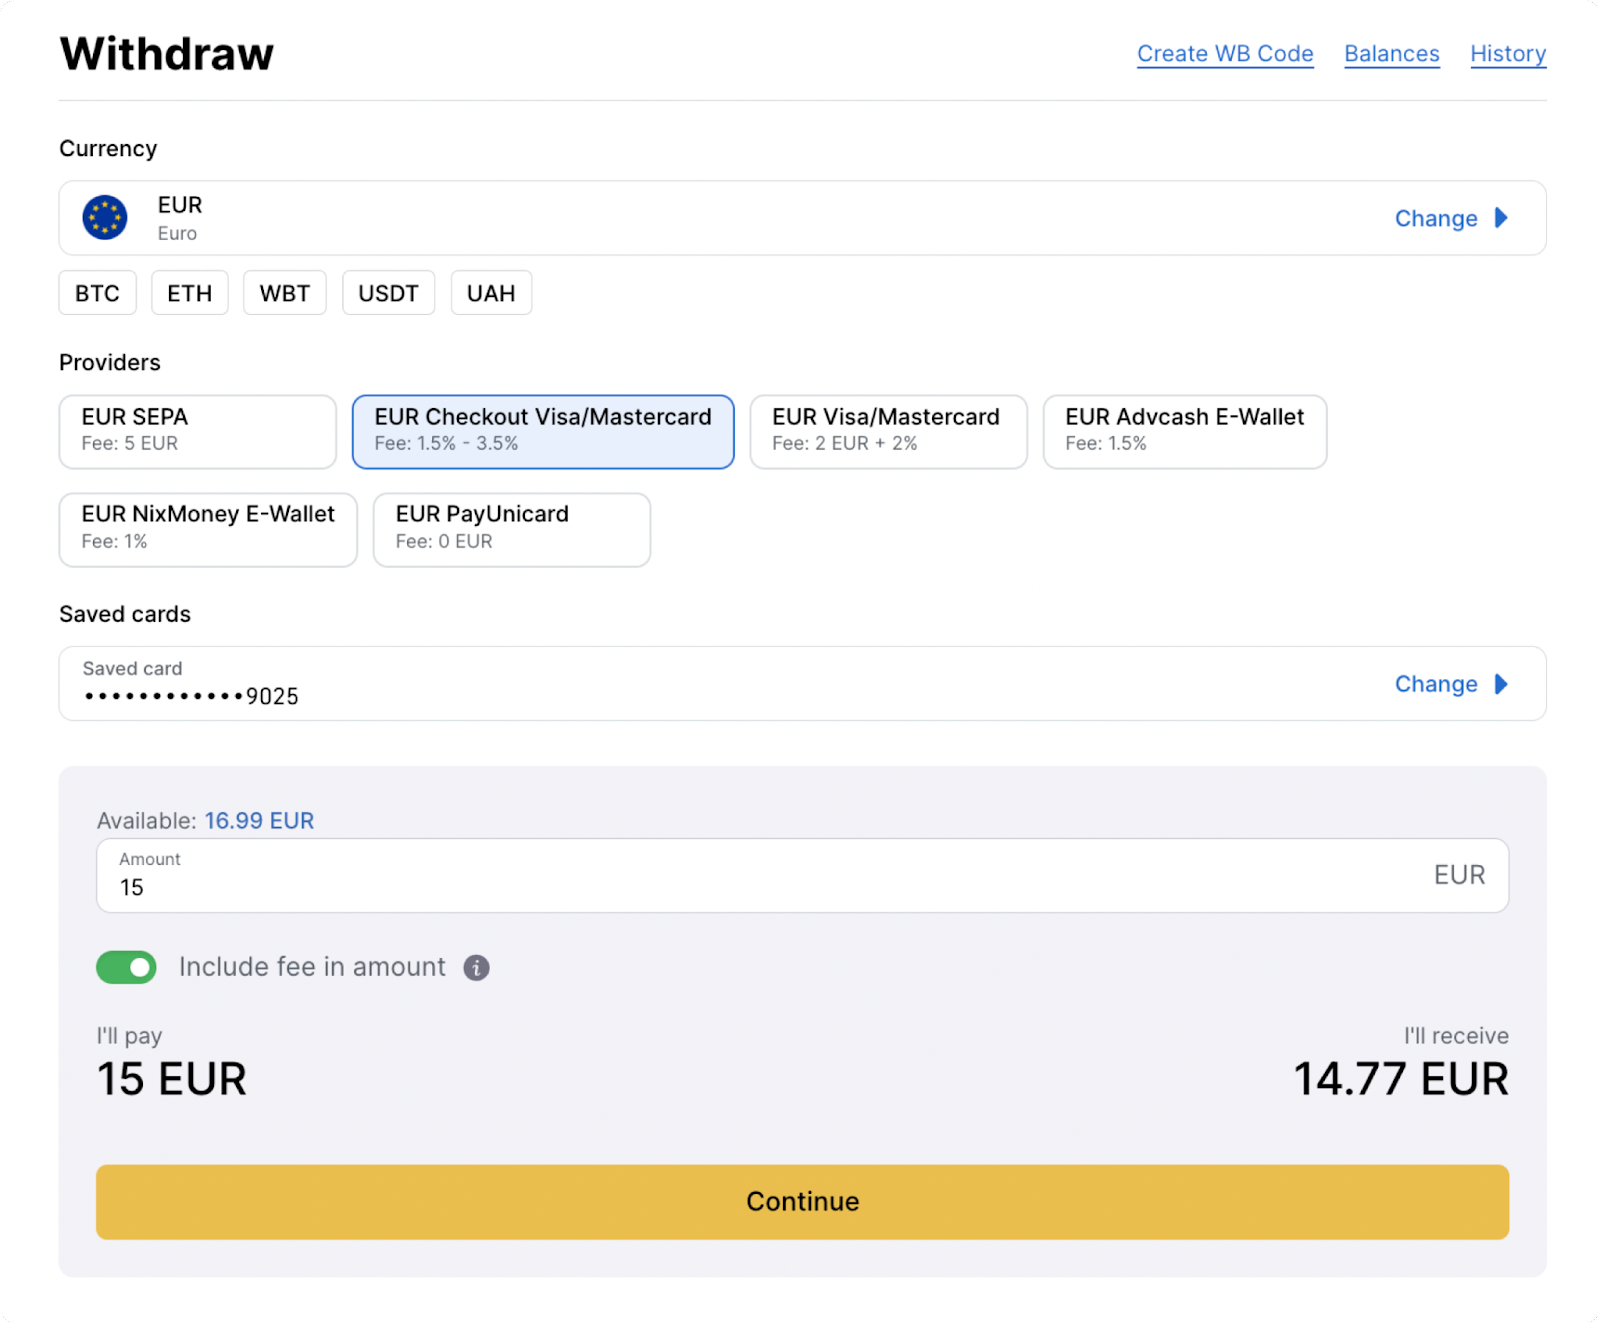The width and height of the screenshot is (1600, 1323).
Task: Select the WBT quick currency
Action: [285, 293]
